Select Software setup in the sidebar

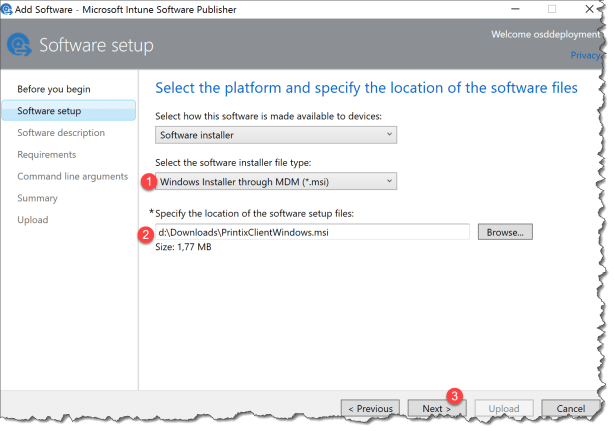[49, 111]
